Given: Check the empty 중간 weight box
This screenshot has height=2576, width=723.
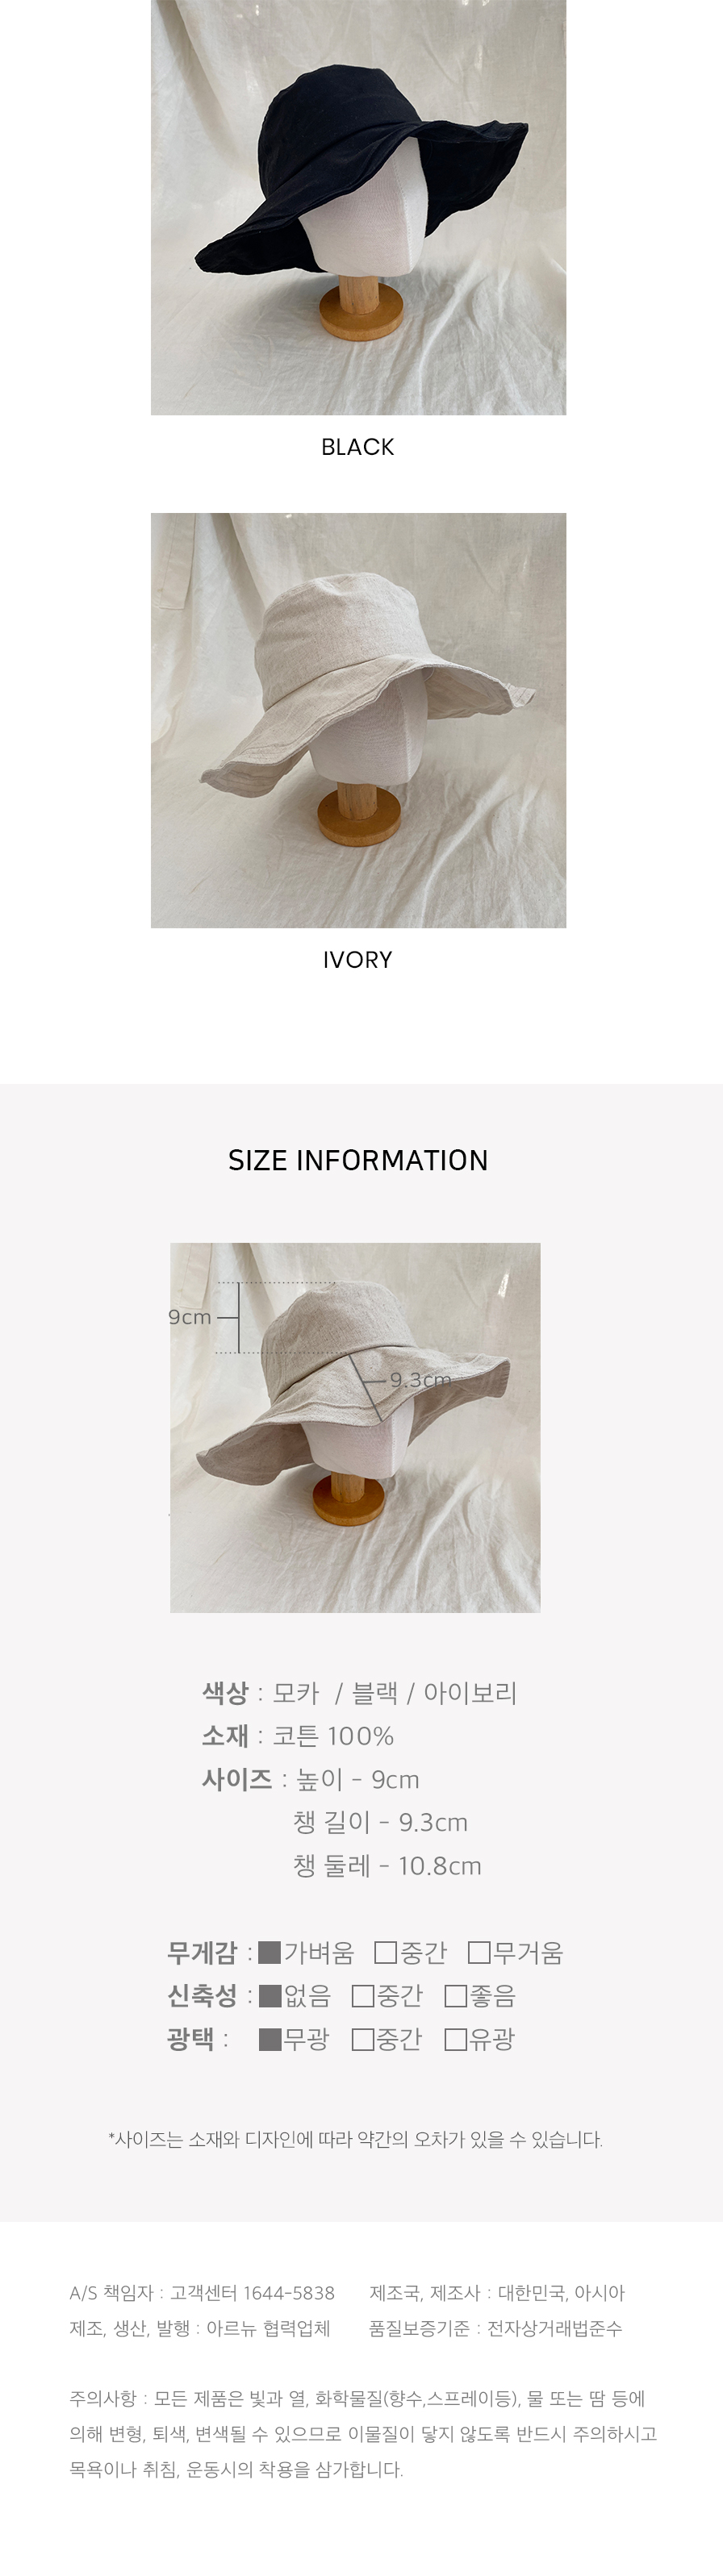Looking at the screenshot, I should click(385, 1952).
